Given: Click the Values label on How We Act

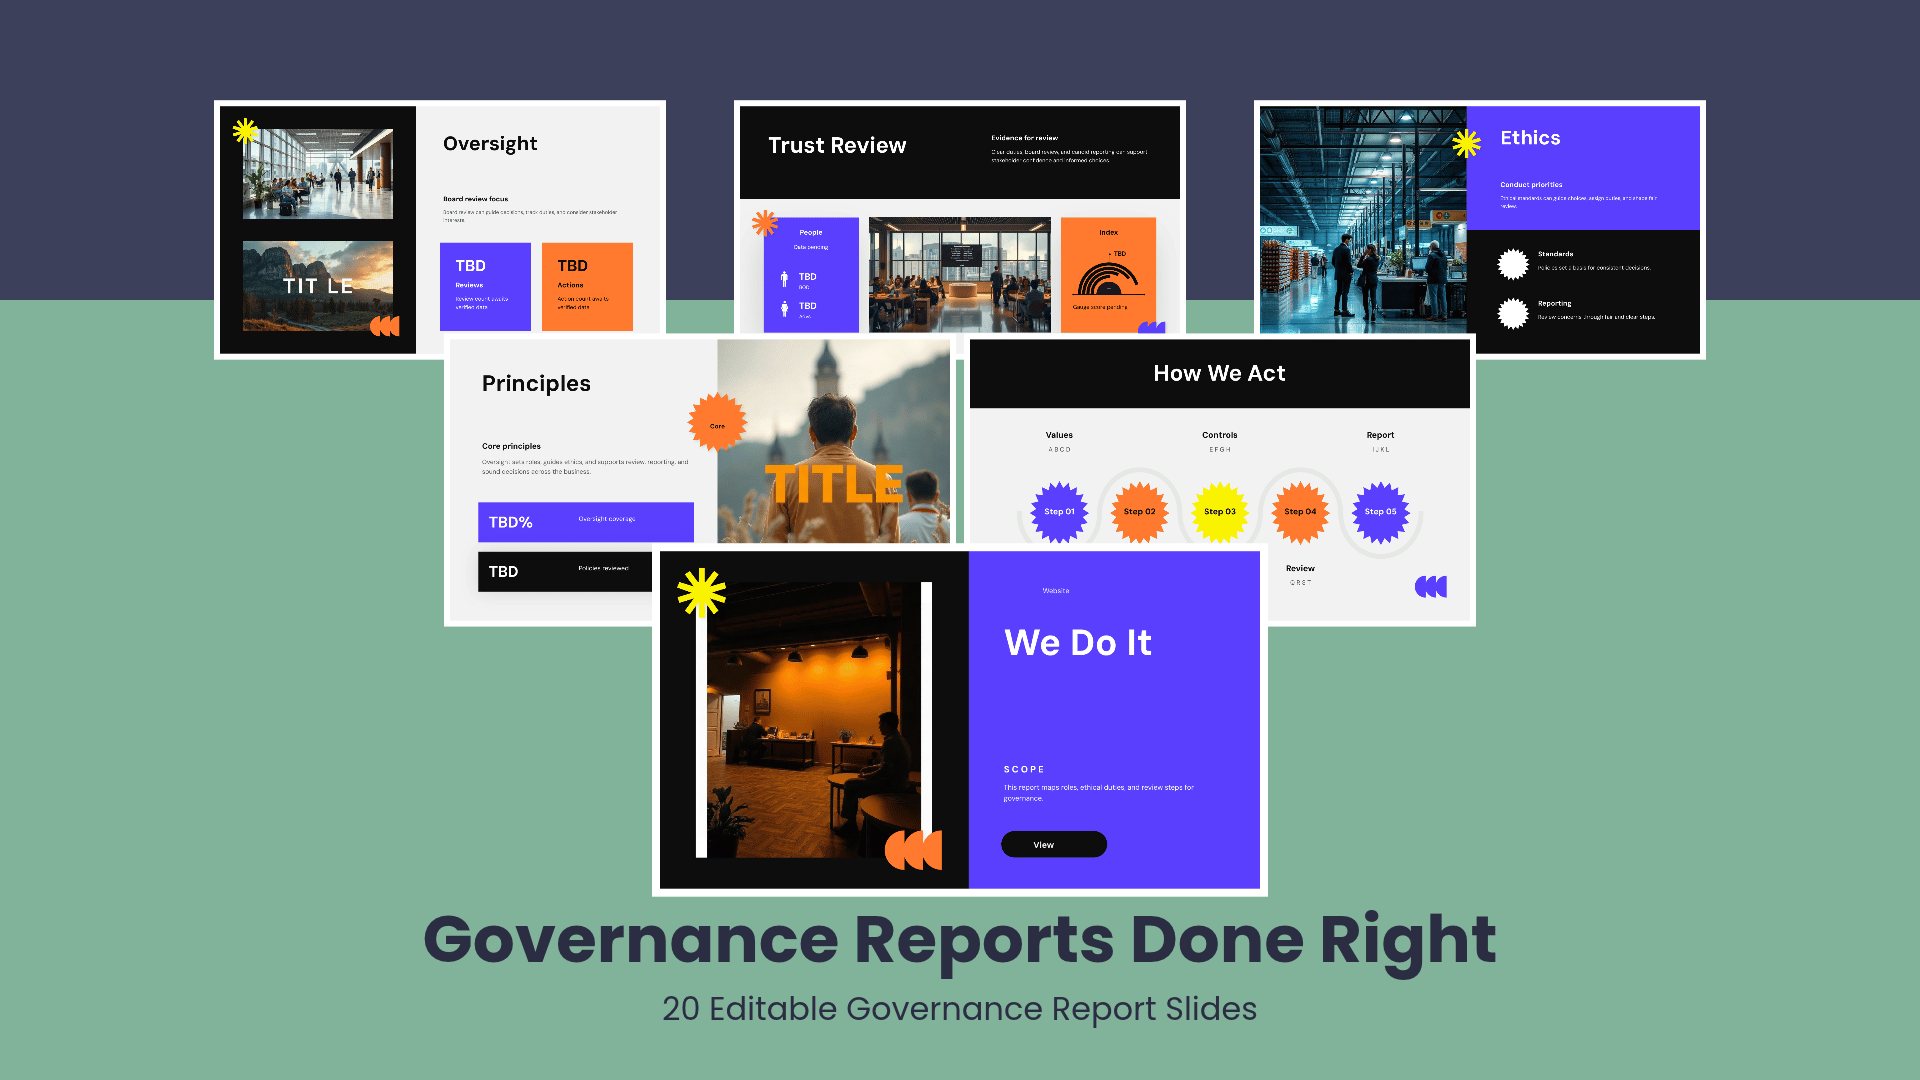Looking at the screenshot, I should click(1059, 435).
